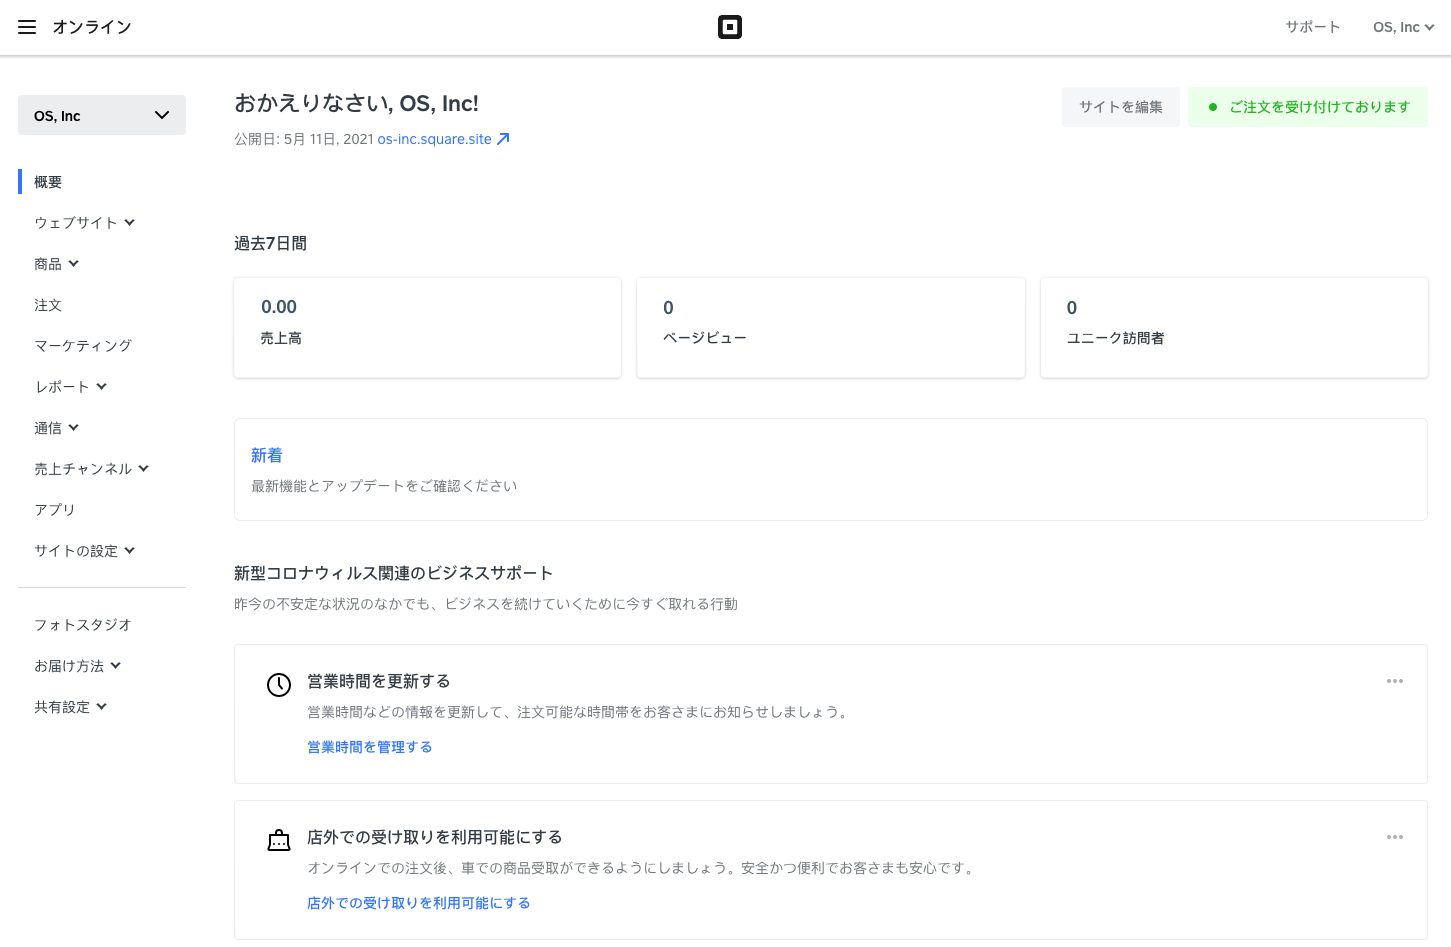Open three-dot menu on 営業時間を更新する card
This screenshot has height=947, width=1451.
coord(1395,681)
